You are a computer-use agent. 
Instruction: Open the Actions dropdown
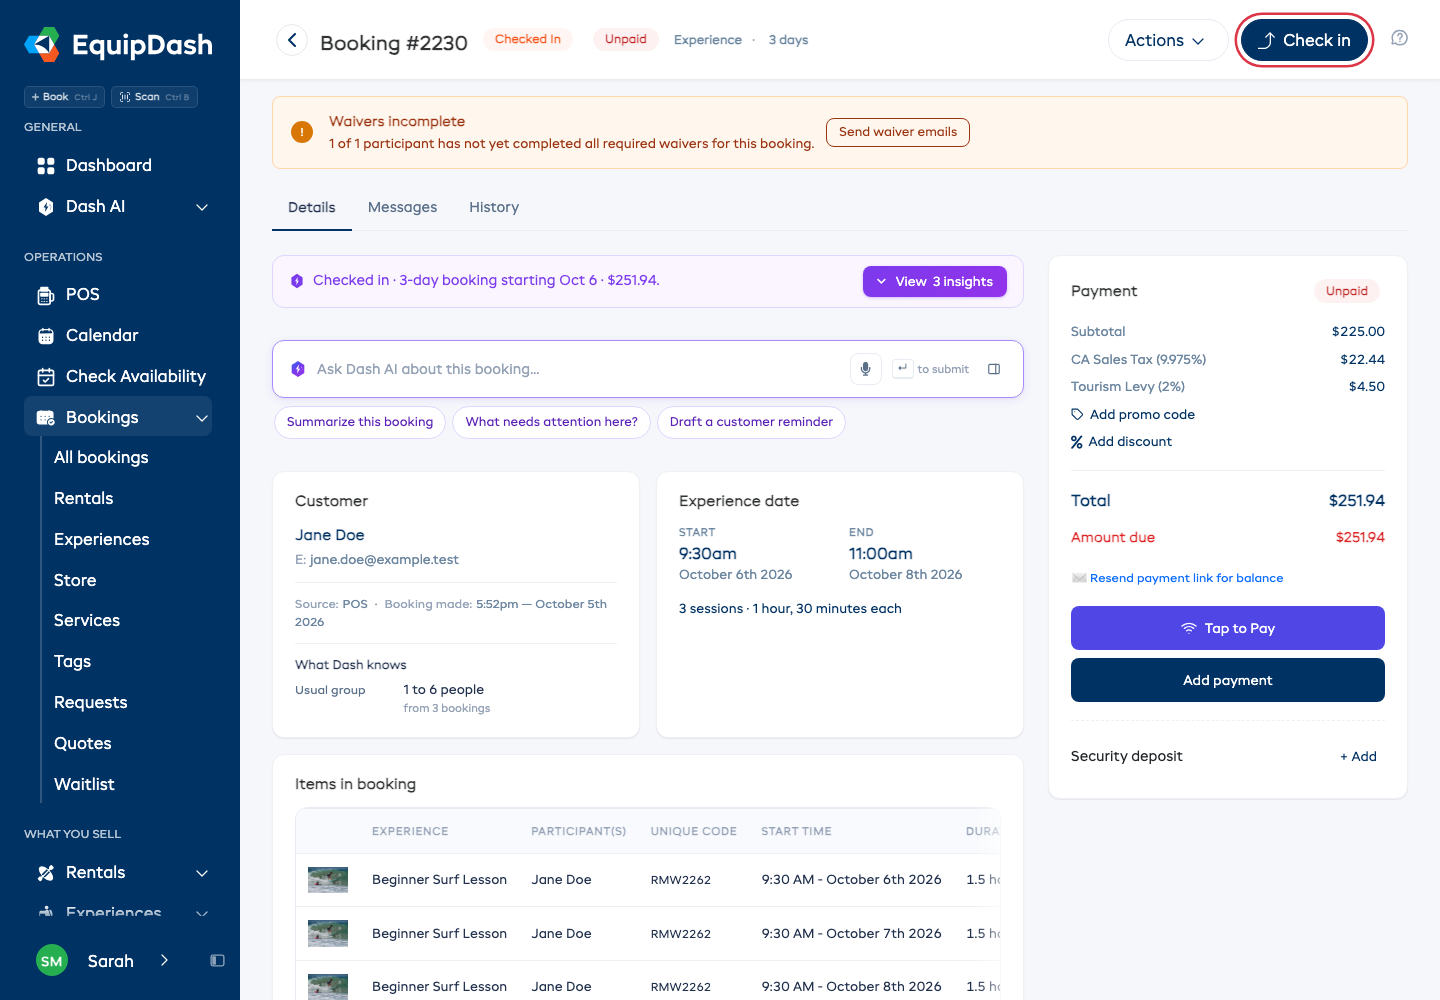click(x=1167, y=40)
